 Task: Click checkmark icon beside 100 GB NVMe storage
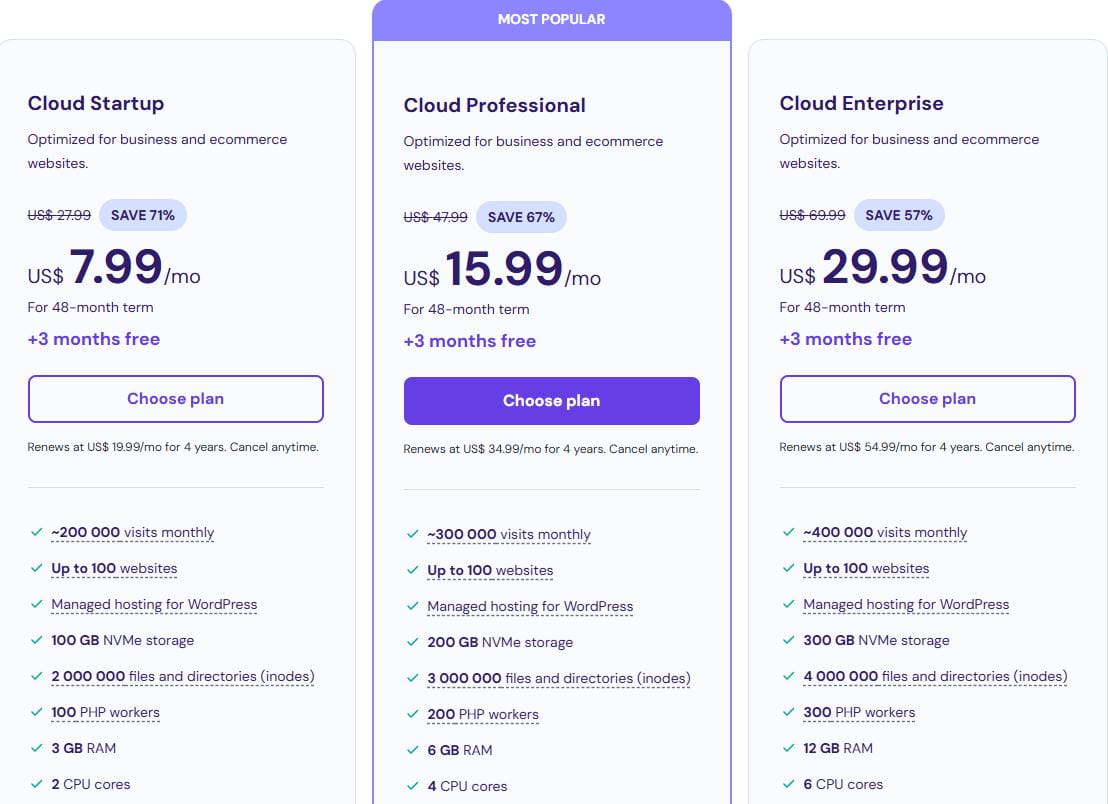tap(36, 641)
